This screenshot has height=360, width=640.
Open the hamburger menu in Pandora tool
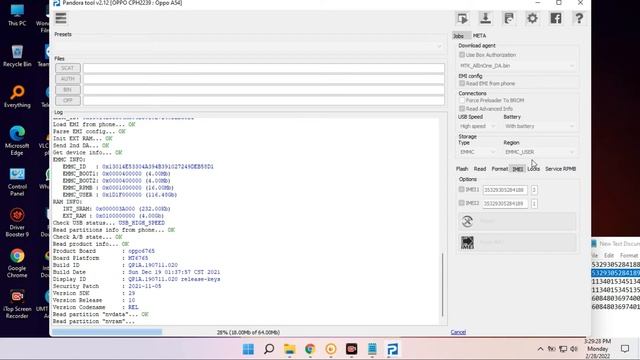61,18
